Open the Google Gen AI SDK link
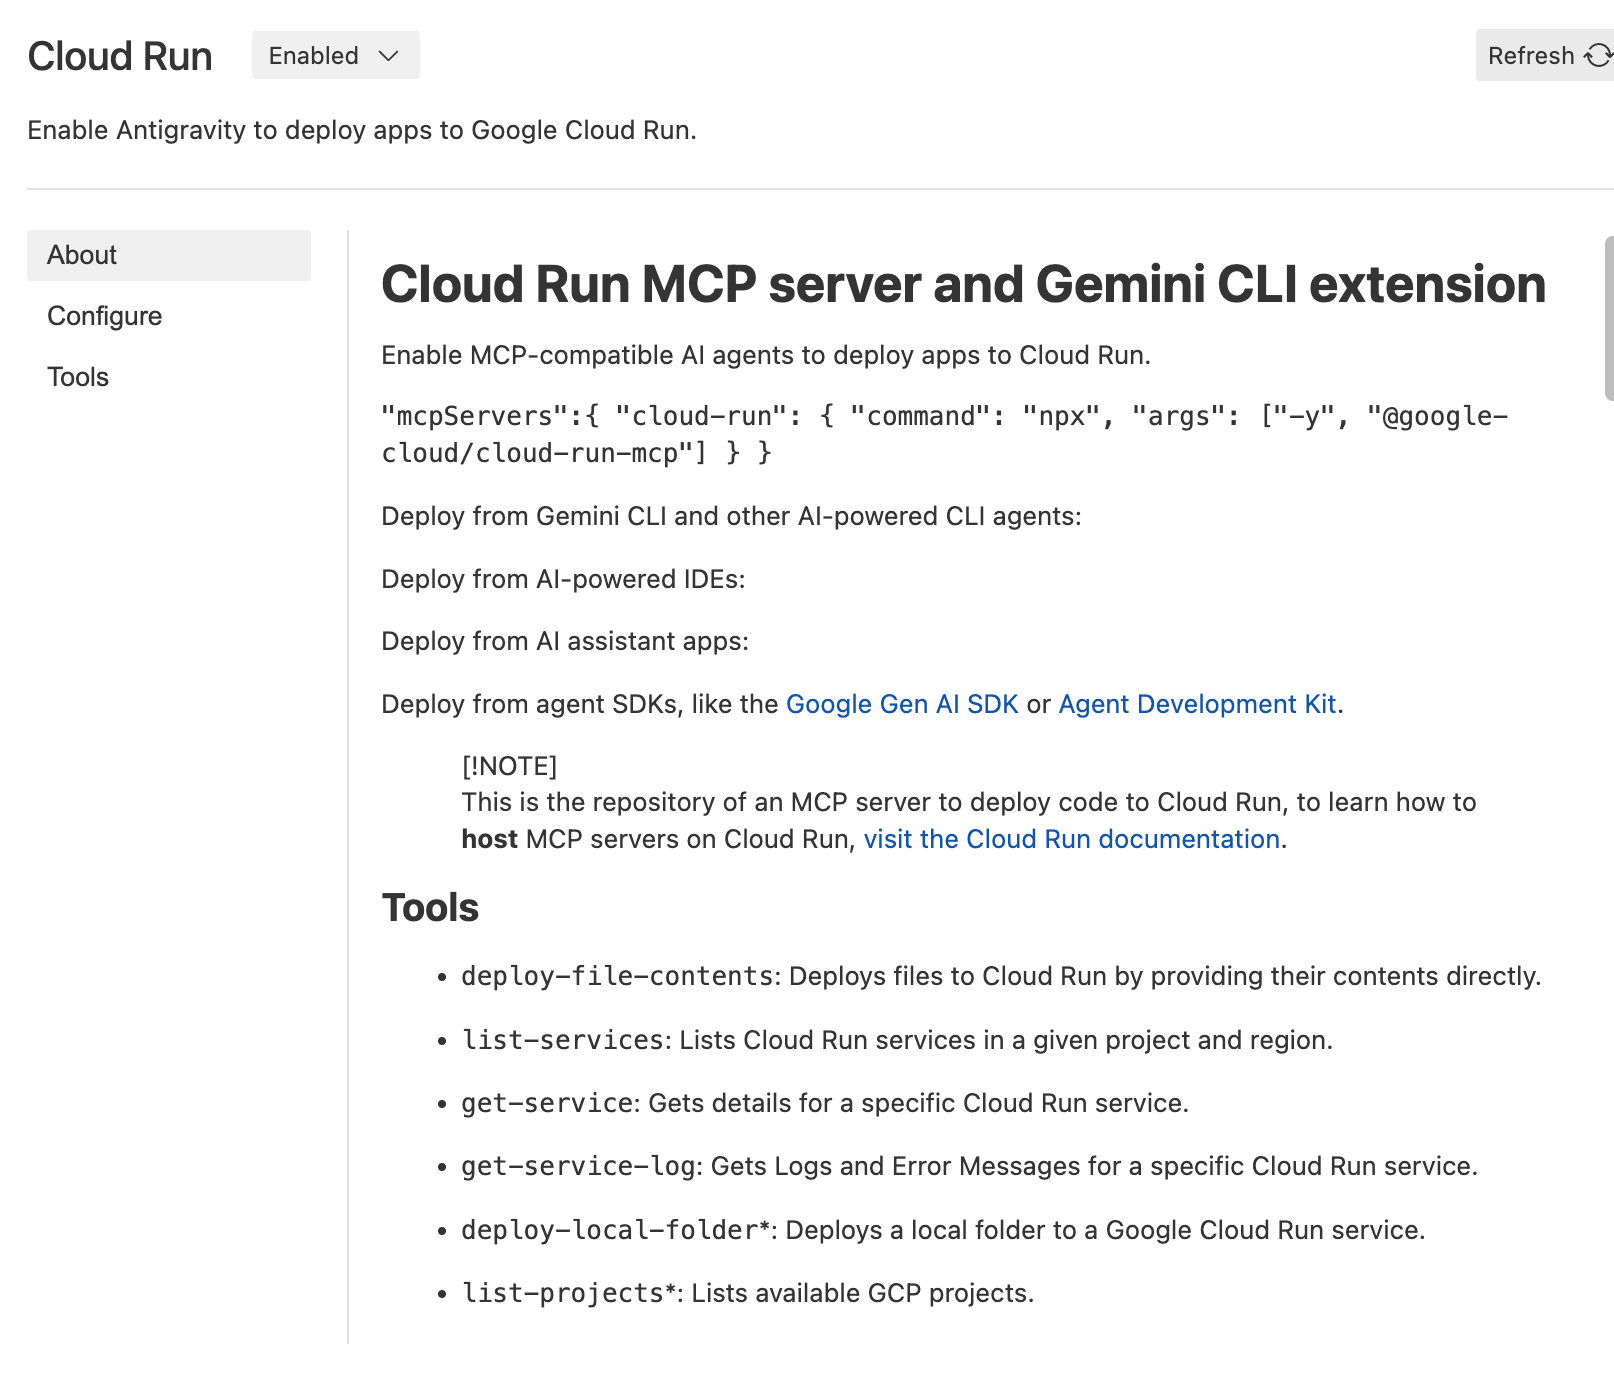The width and height of the screenshot is (1614, 1376). [x=901, y=704]
